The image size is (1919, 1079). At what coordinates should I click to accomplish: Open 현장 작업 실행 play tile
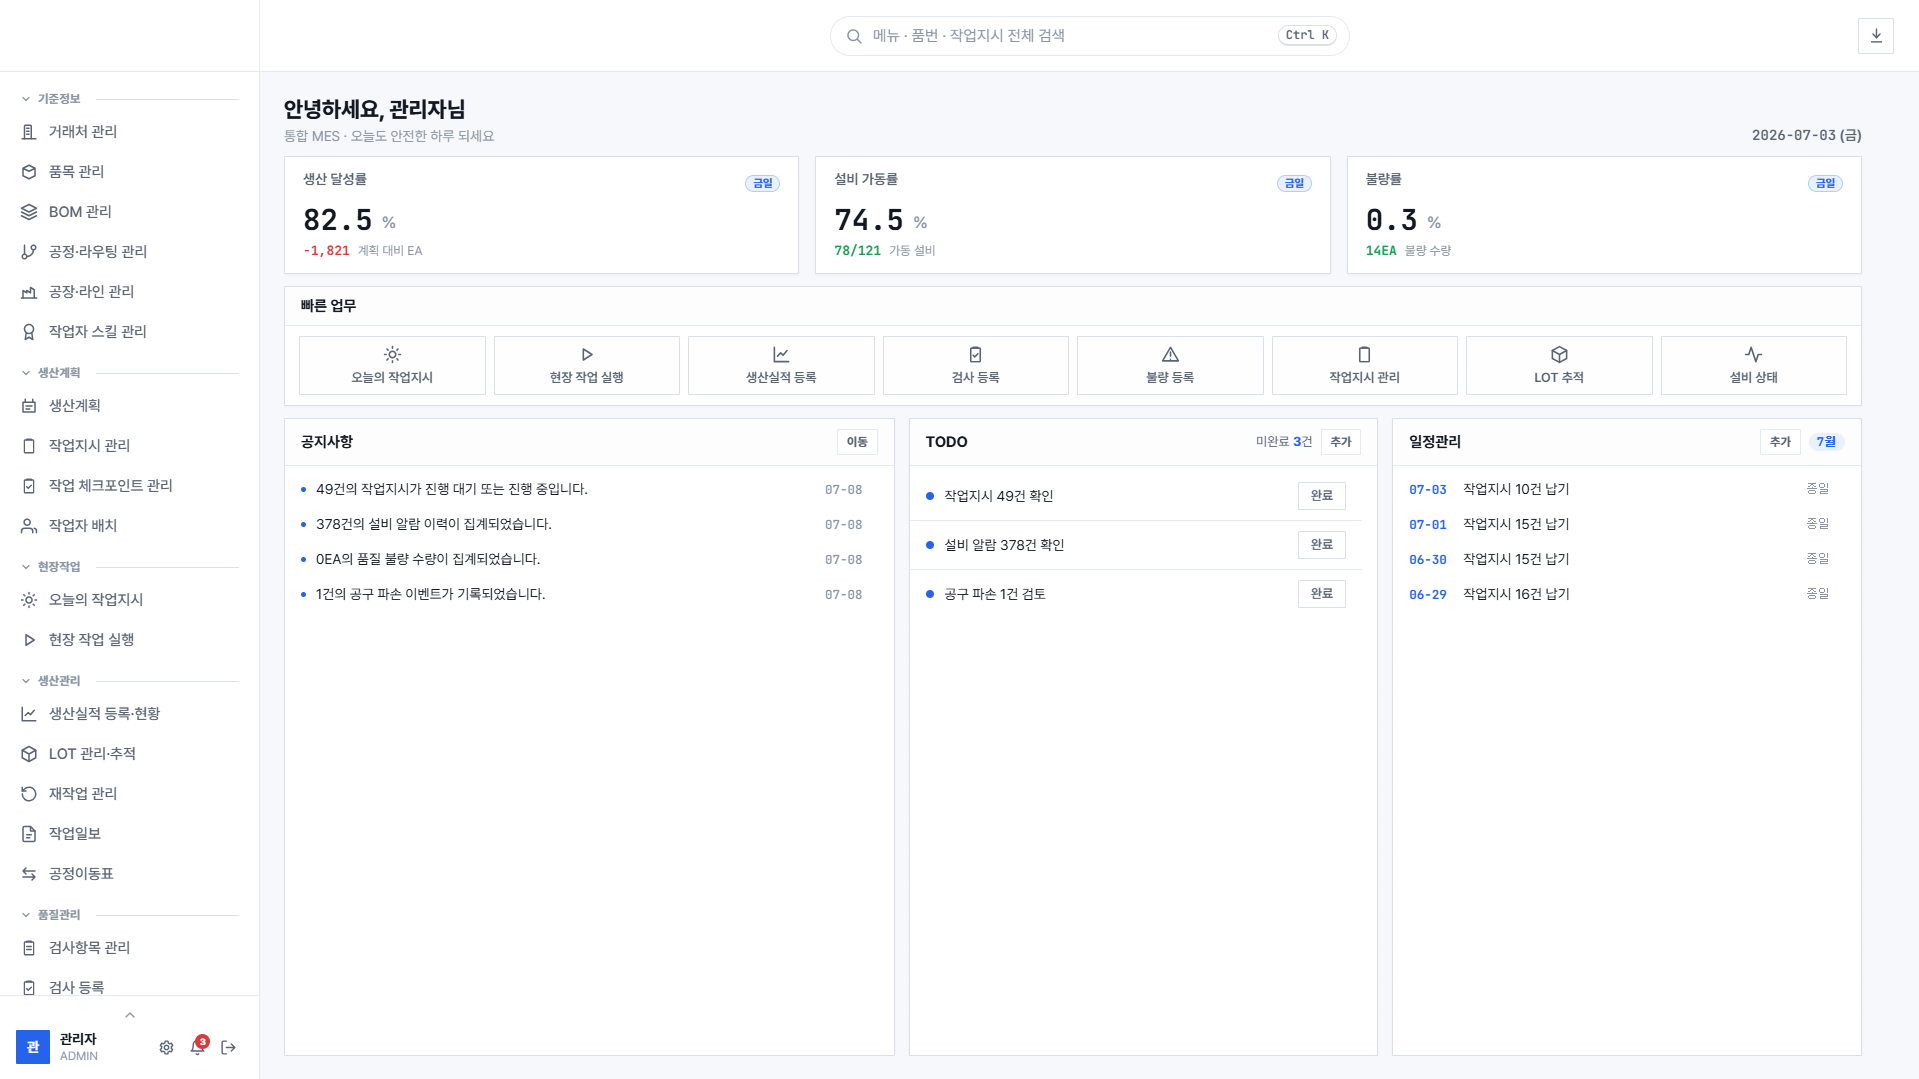coord(587,365)
